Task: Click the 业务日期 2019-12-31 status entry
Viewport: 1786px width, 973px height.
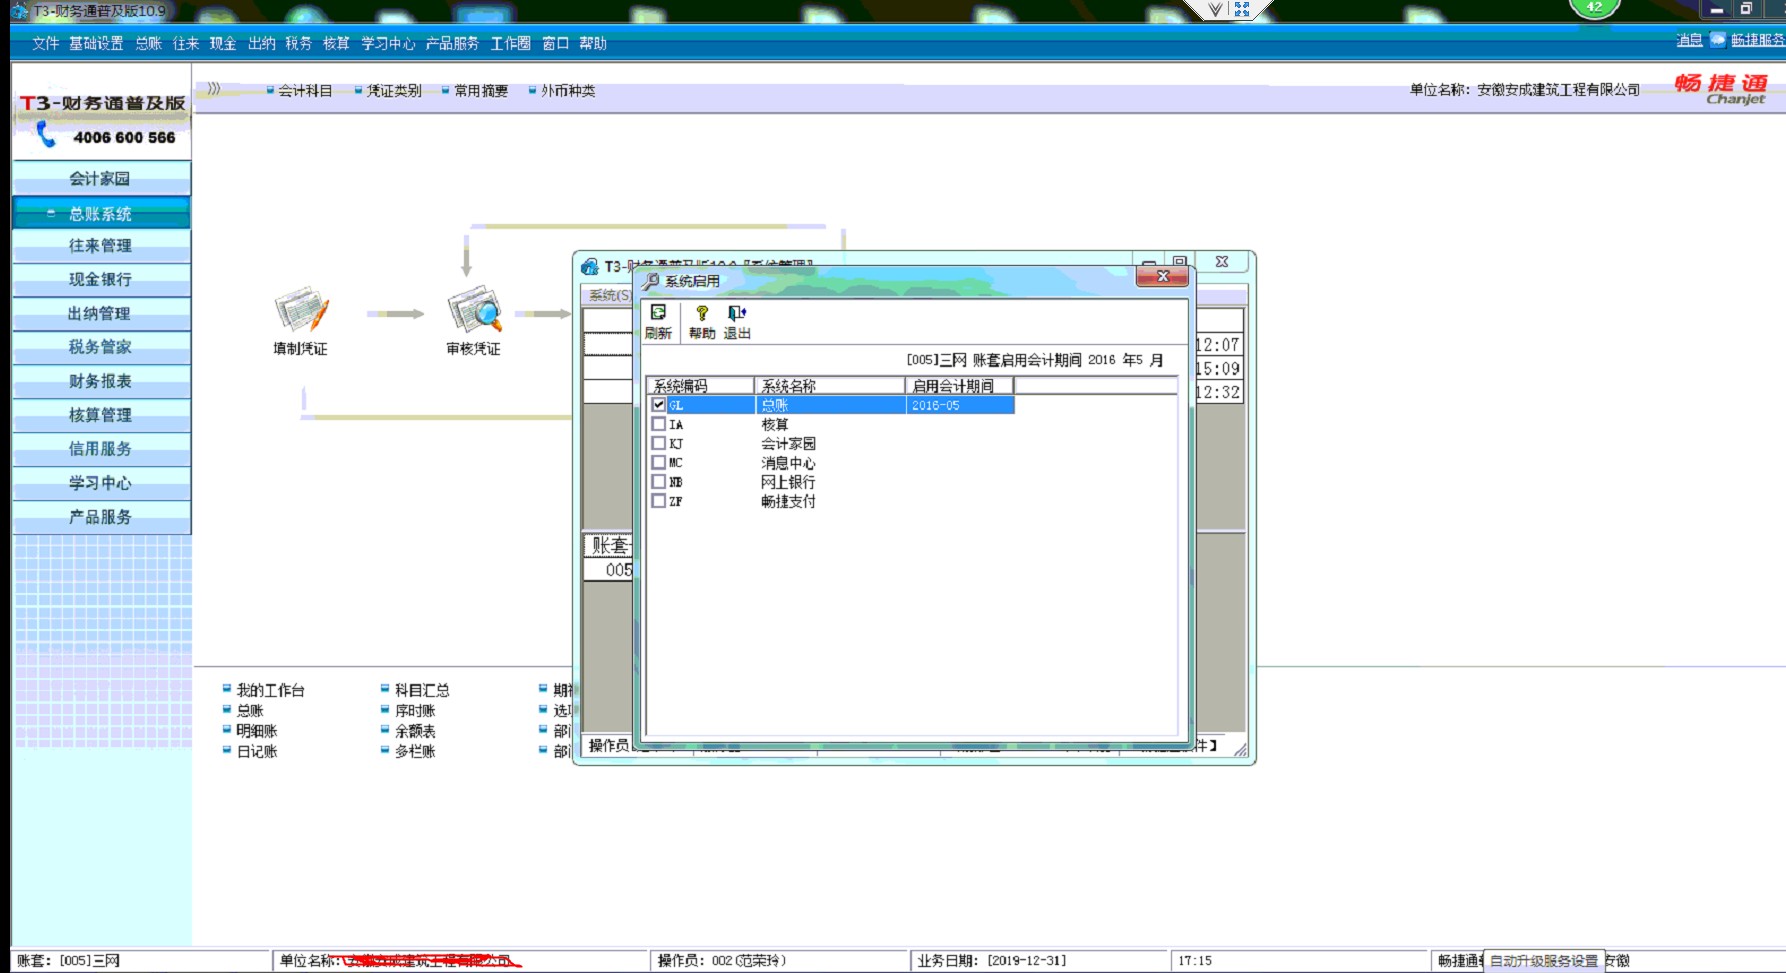Action: (x=1038, y=961)
